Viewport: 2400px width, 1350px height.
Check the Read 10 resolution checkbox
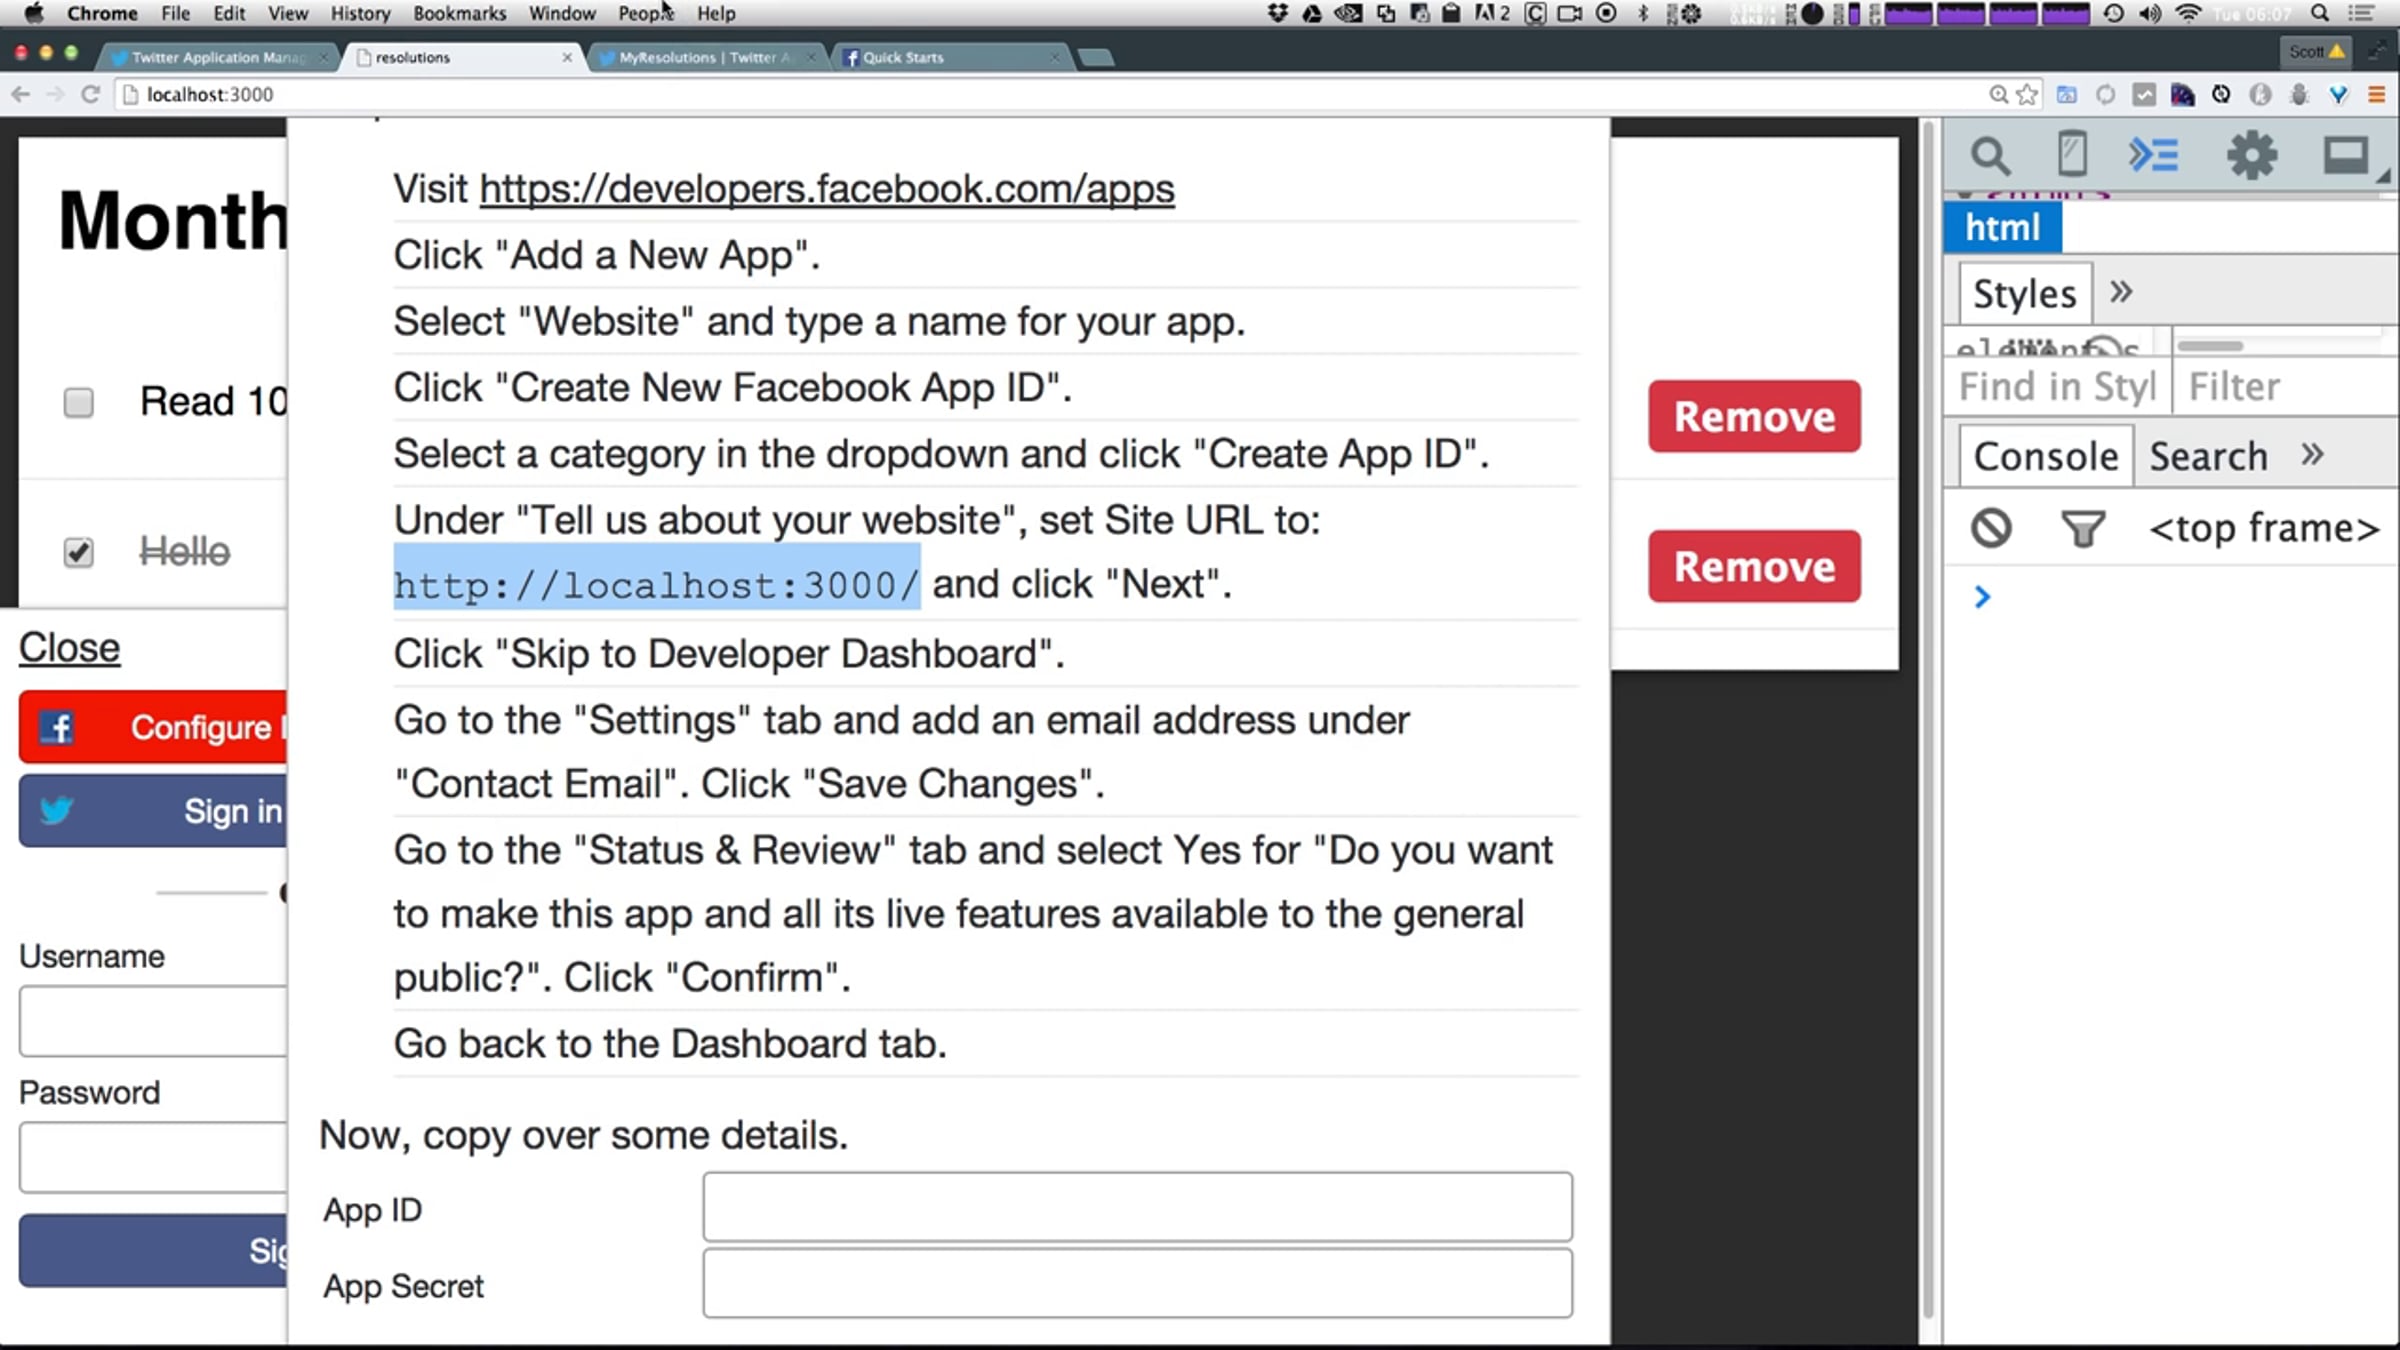(x=78, y=402)
